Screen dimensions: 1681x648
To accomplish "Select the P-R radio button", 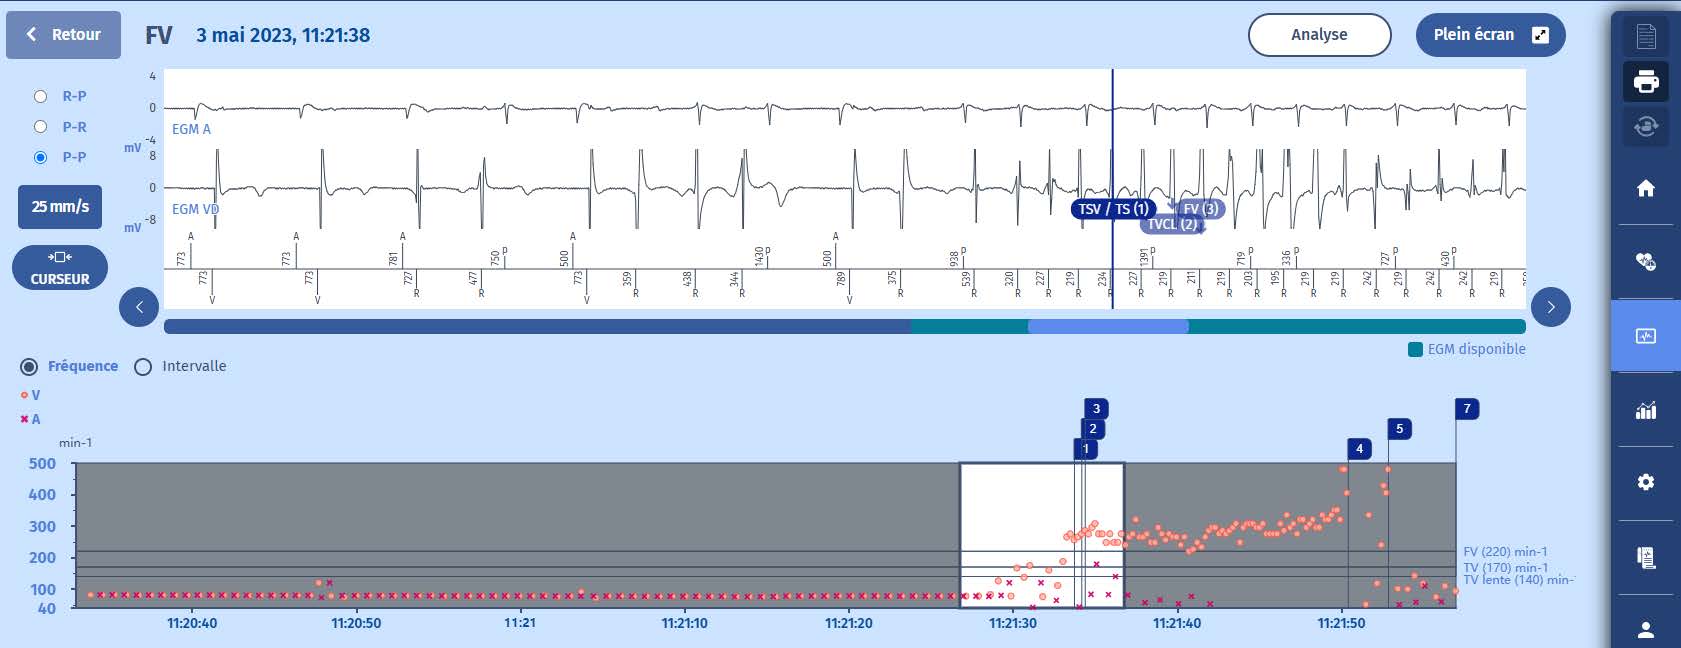I will [x=41, y=127].
